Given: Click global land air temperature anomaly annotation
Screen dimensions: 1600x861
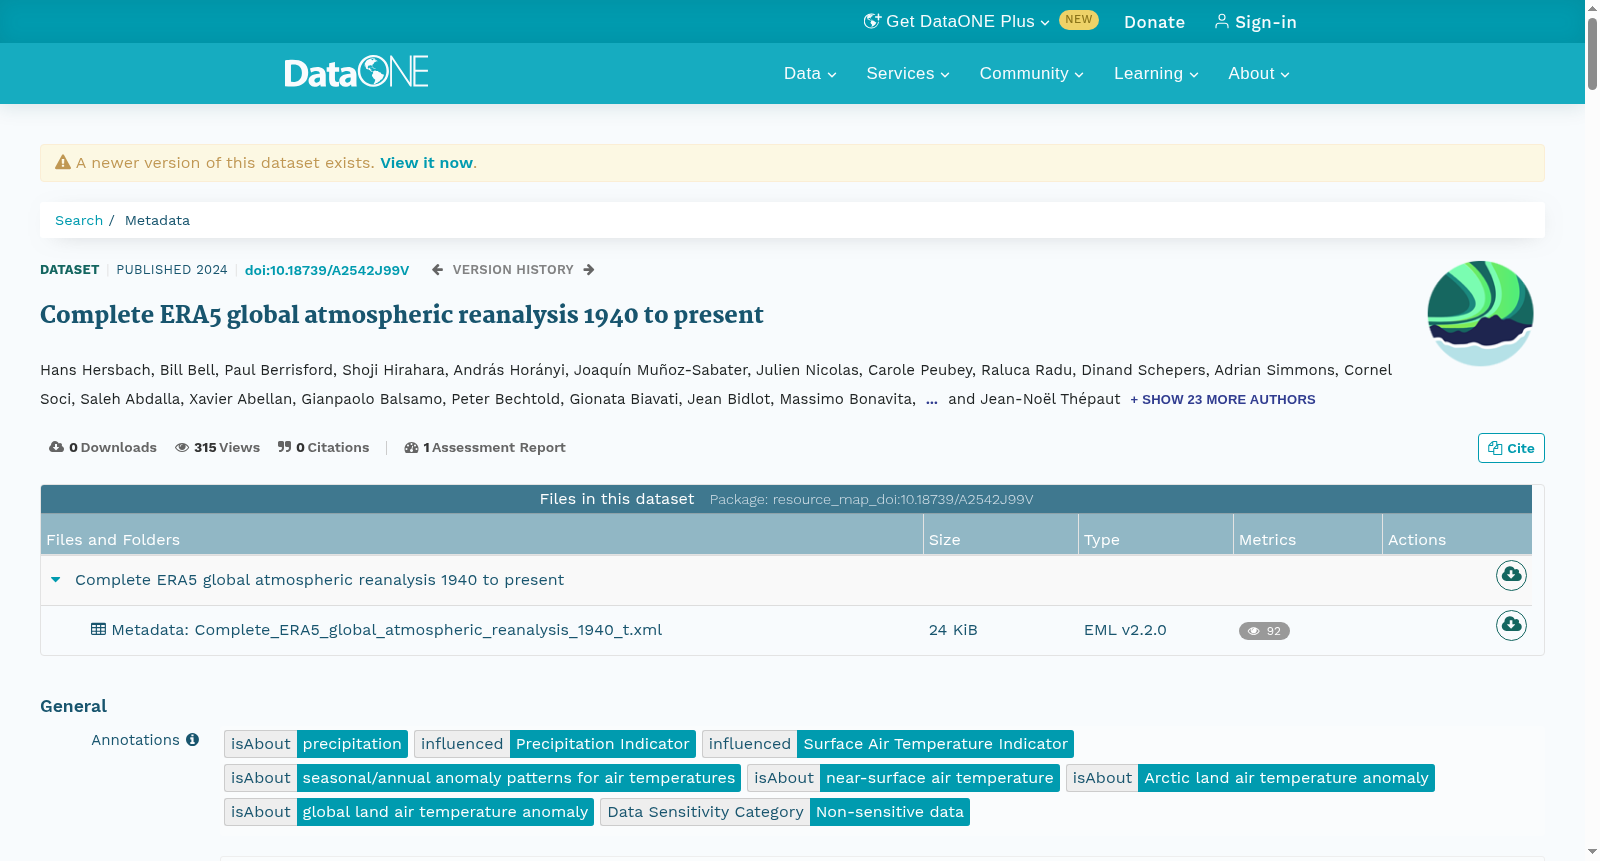Looking at the screenshot, I should tap(445, 812).
